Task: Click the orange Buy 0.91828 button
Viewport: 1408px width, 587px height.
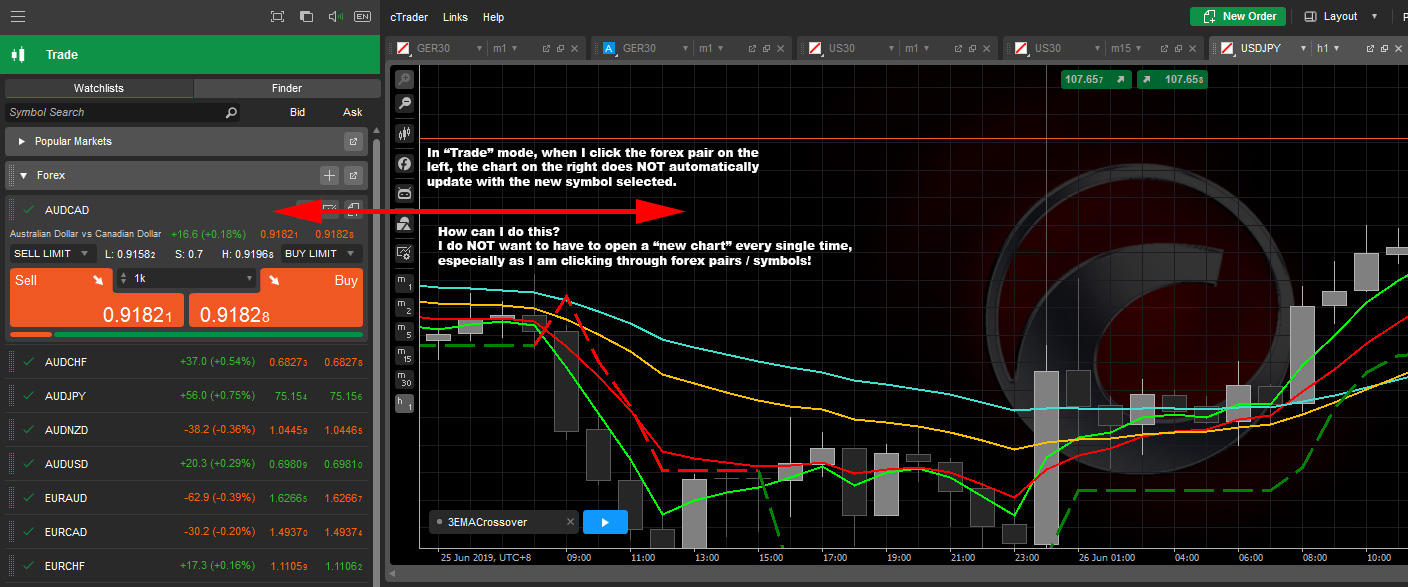Action: pos(275,297)
